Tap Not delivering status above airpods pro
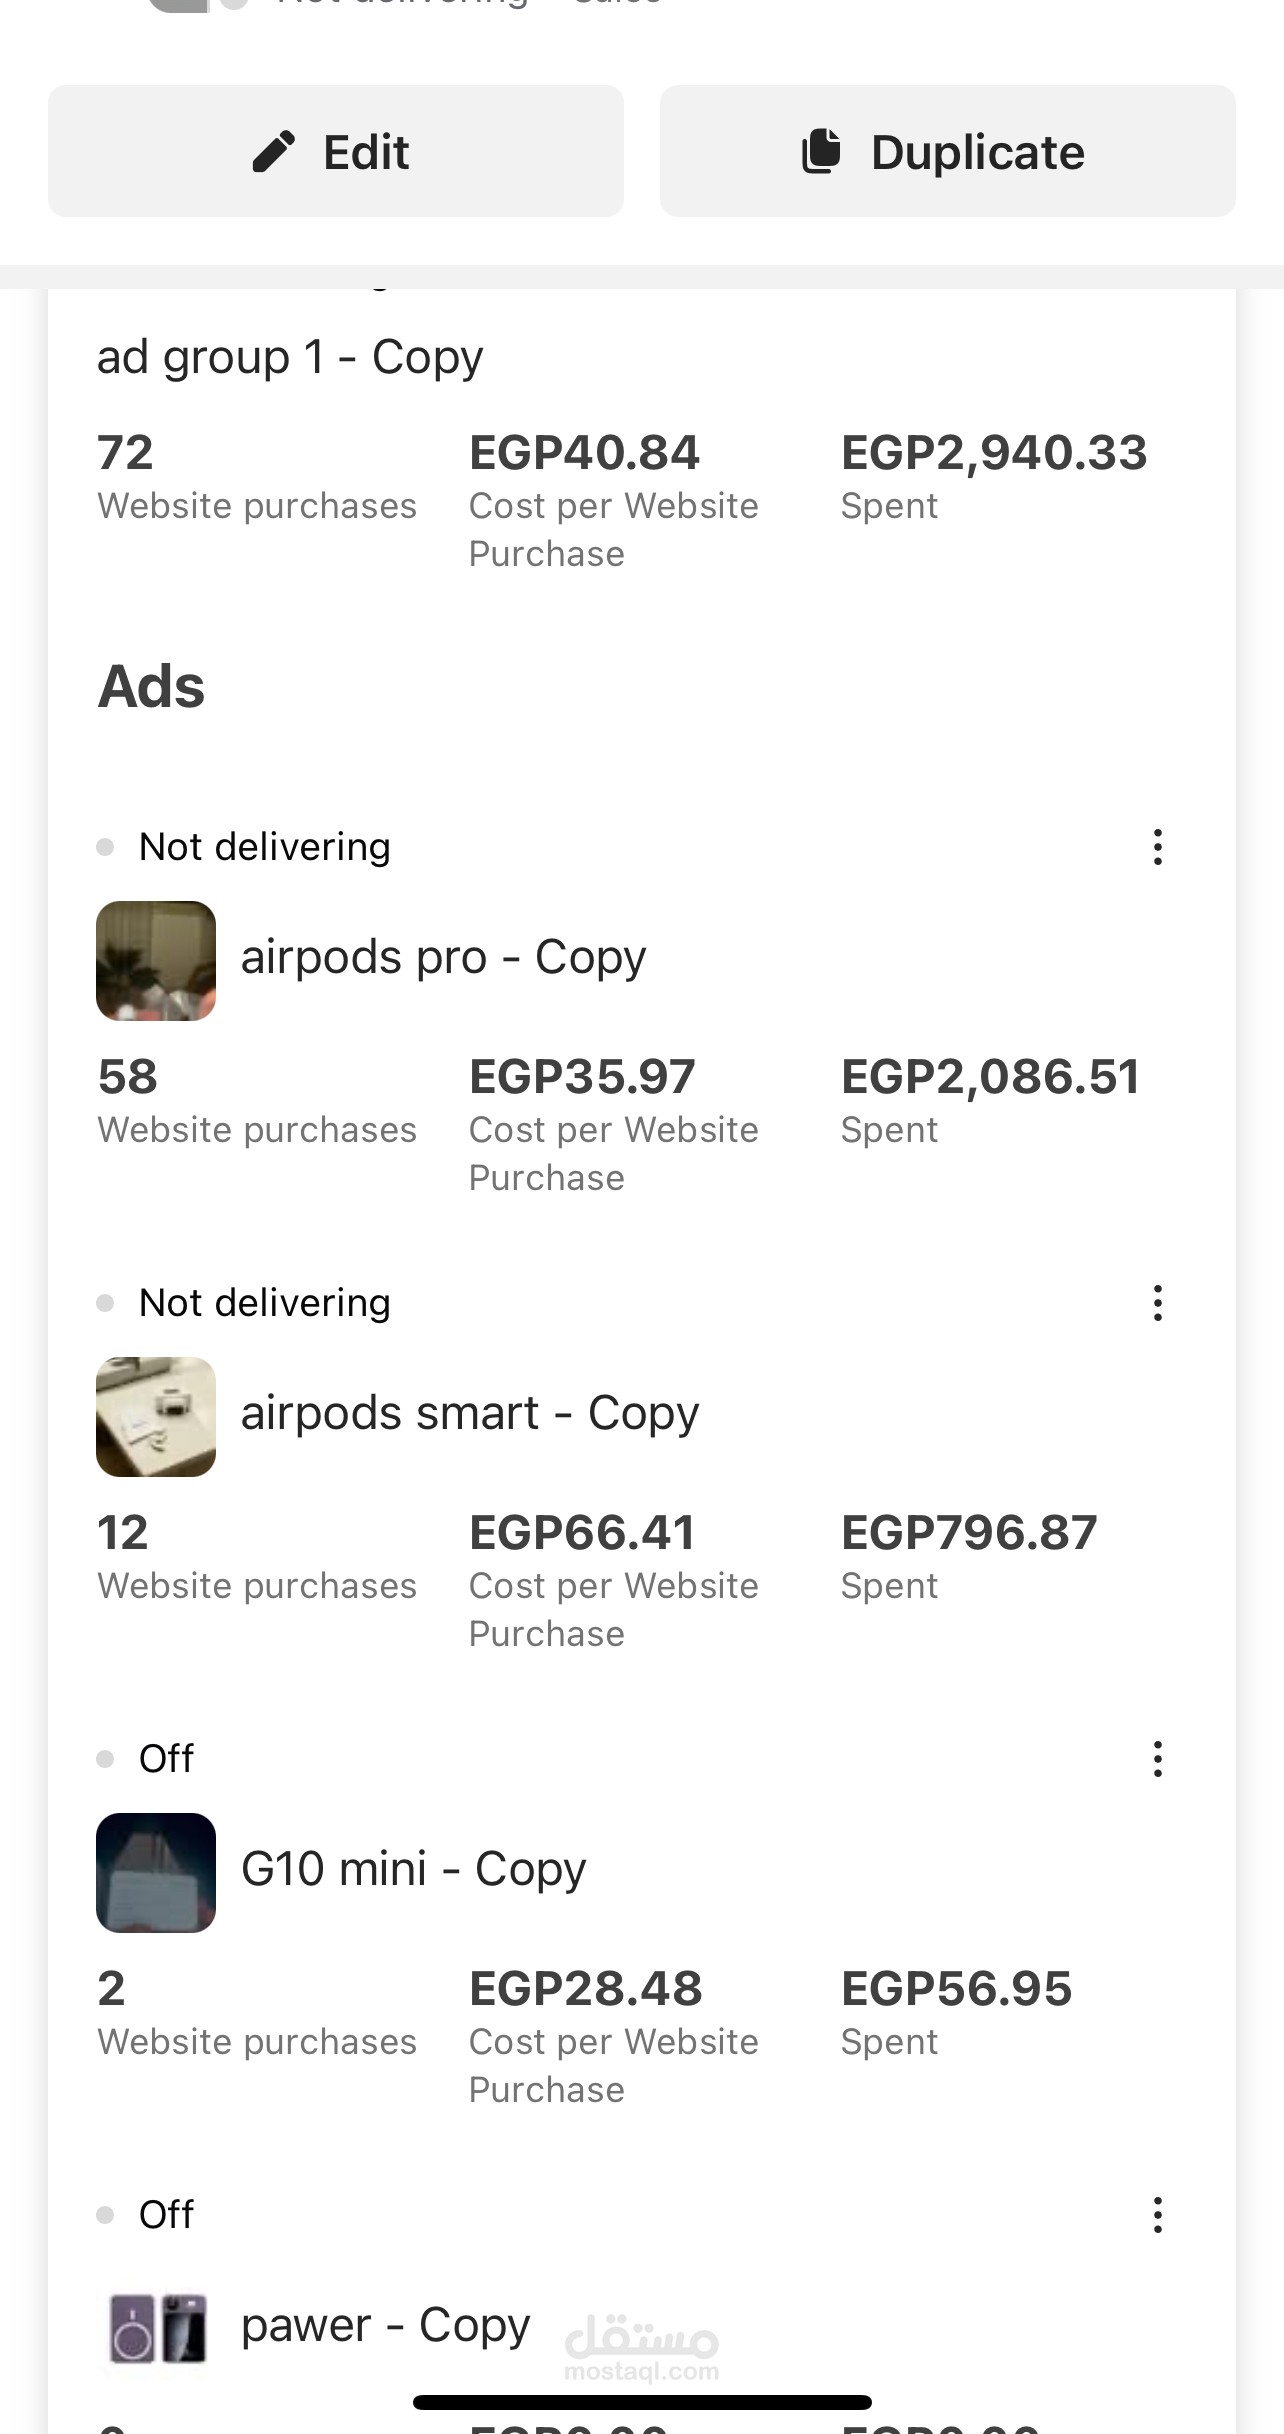 [x=264, y=847]
